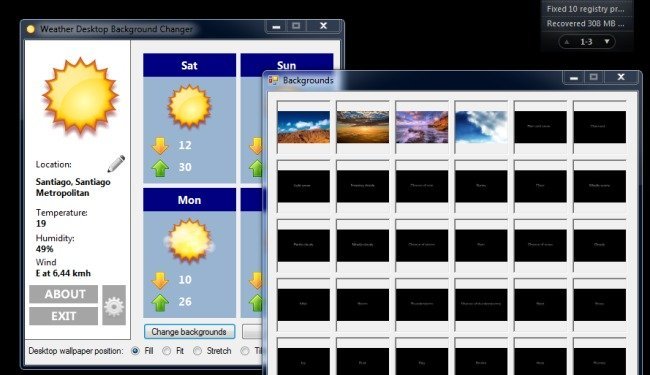
Task: Click the large current-weather sun icon
Action: point(80,97)
